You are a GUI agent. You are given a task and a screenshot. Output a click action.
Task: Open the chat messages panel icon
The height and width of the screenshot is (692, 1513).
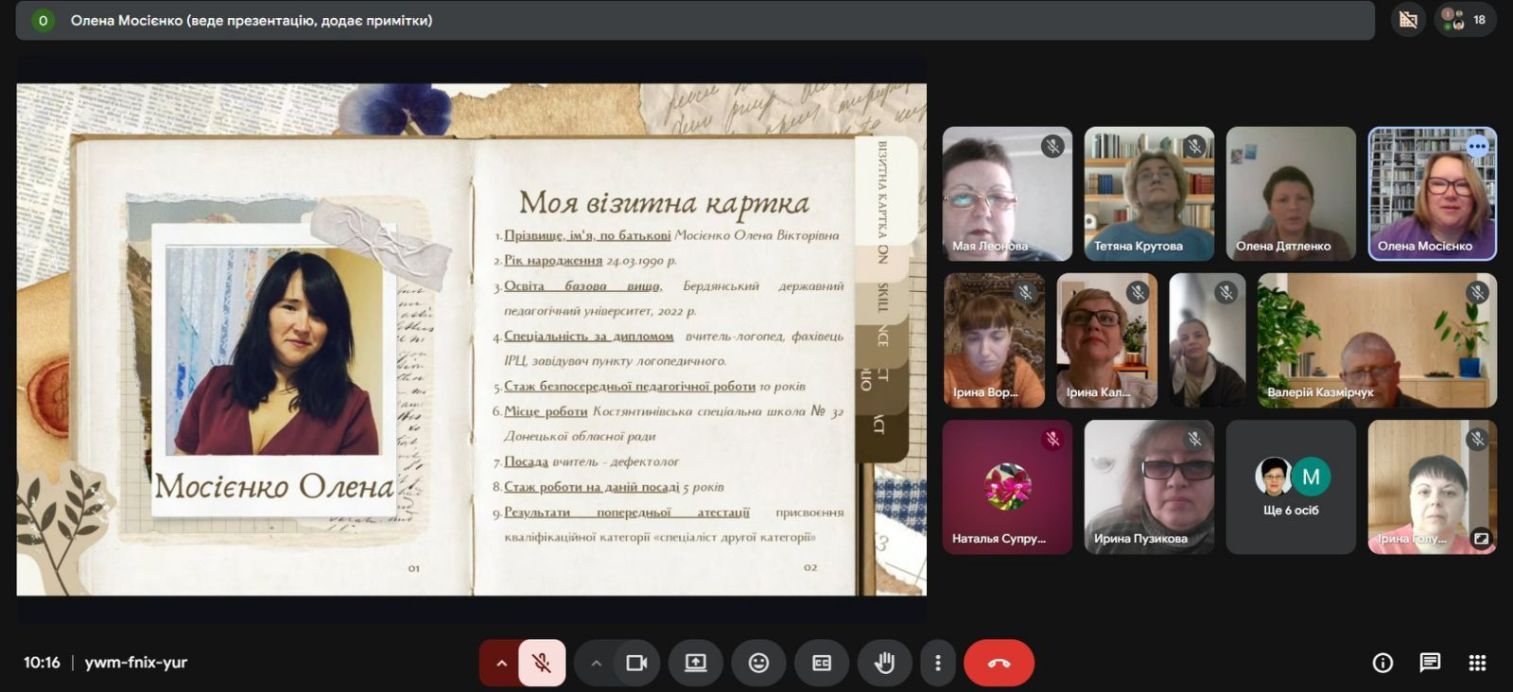click(x=1430, y=662)
